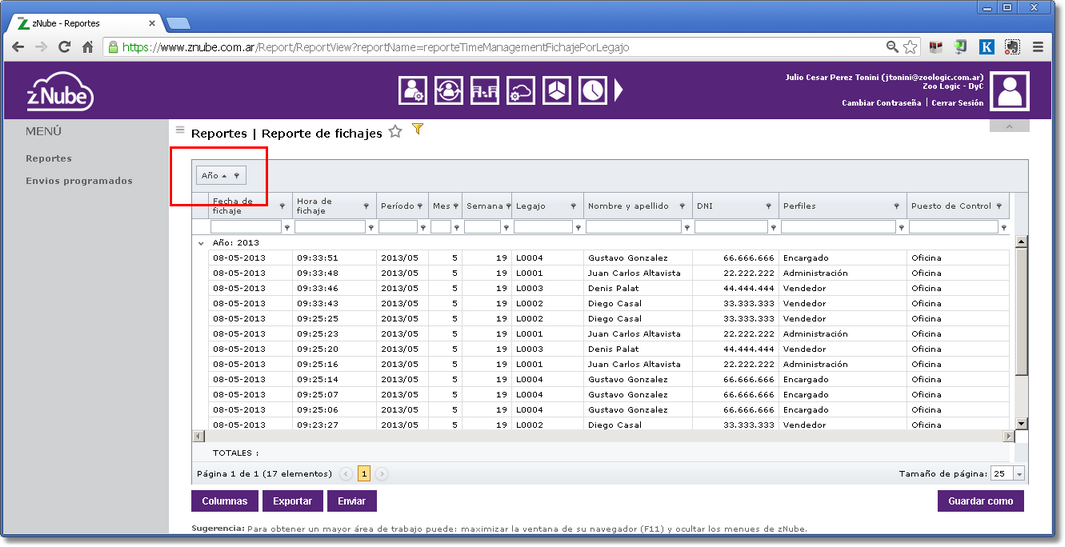Open Reportes in the left menu
The height and width of the screenshot is (547, 1065).
click(x=49, y=158)
